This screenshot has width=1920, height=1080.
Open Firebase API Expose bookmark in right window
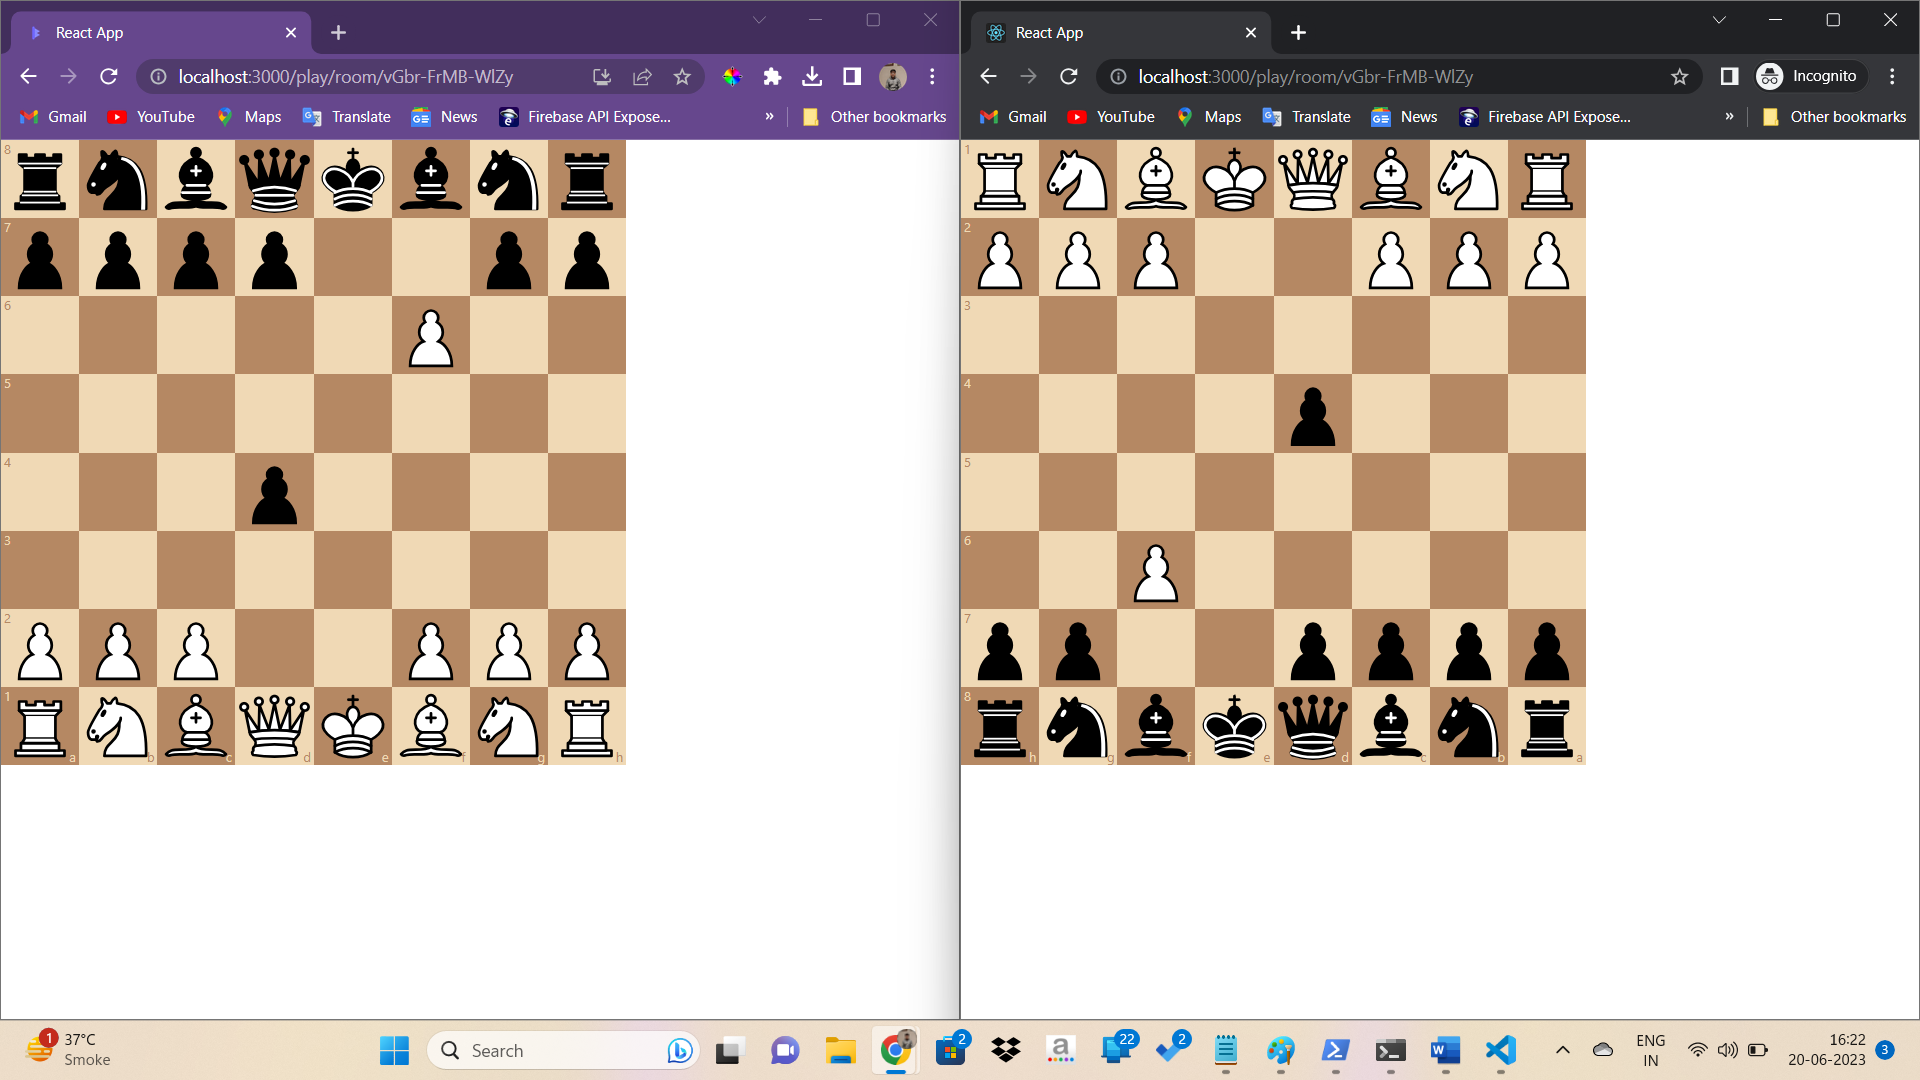point(1545,117)
